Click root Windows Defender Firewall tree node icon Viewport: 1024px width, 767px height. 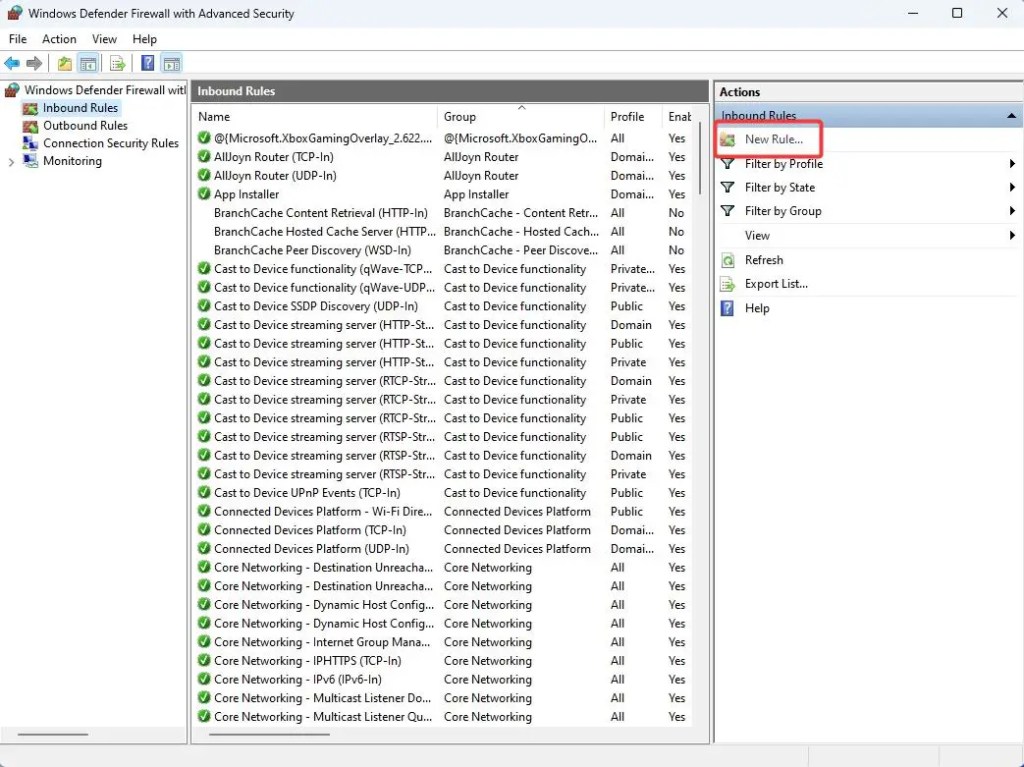tap(12, 90)
